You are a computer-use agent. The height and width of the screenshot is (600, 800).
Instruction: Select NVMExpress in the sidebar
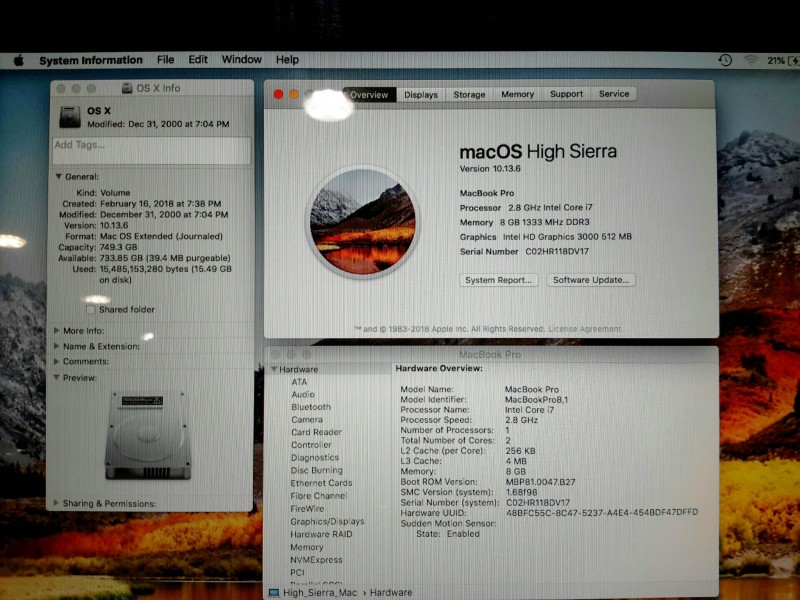316,560
